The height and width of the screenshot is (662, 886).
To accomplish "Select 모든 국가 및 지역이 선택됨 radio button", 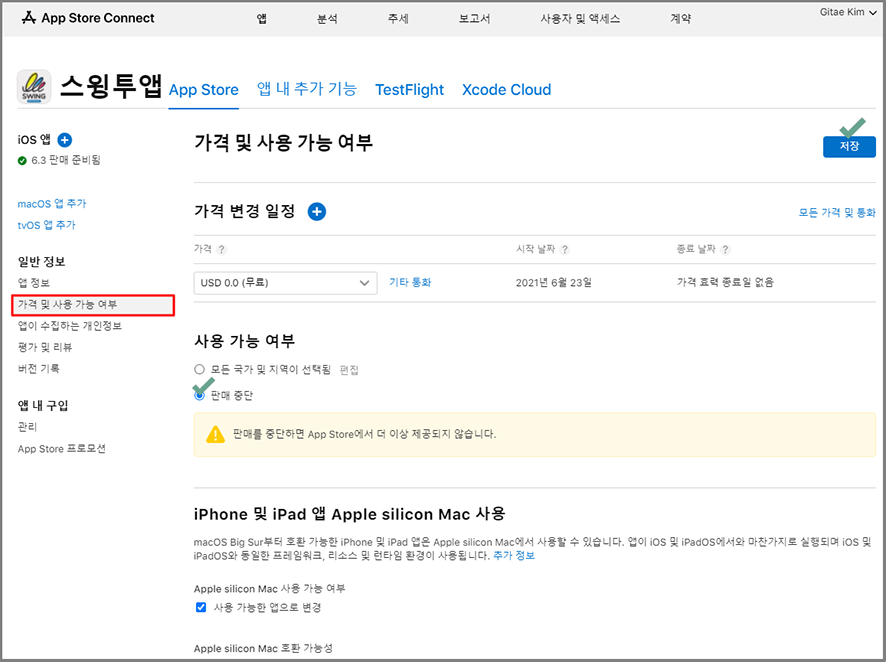I will [200, 370].
